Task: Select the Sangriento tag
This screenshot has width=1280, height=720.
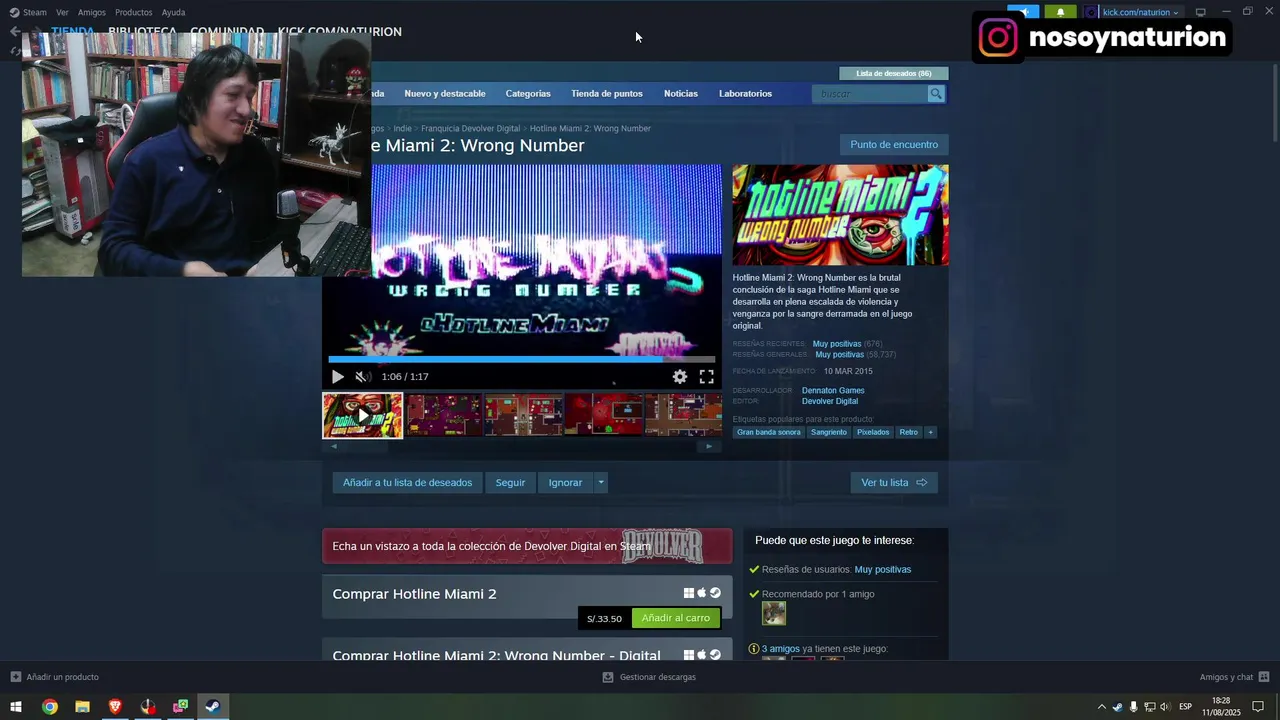Action: [829, 432]
